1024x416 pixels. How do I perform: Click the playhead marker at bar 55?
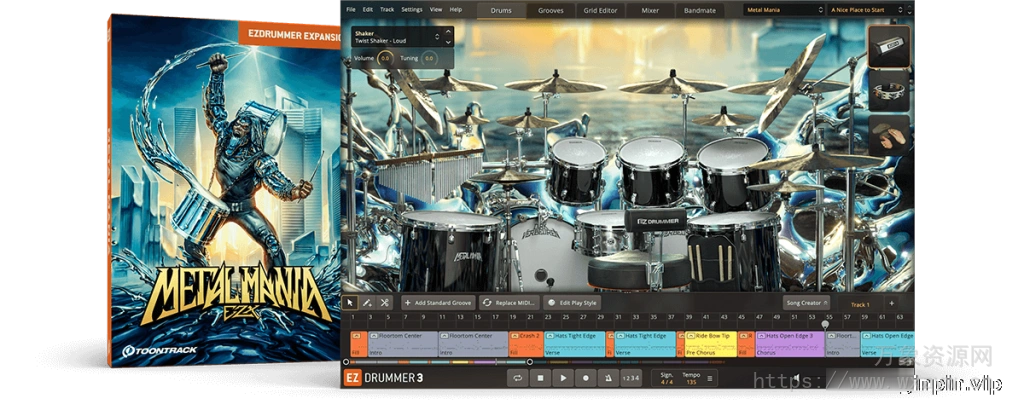pos(825,323)
